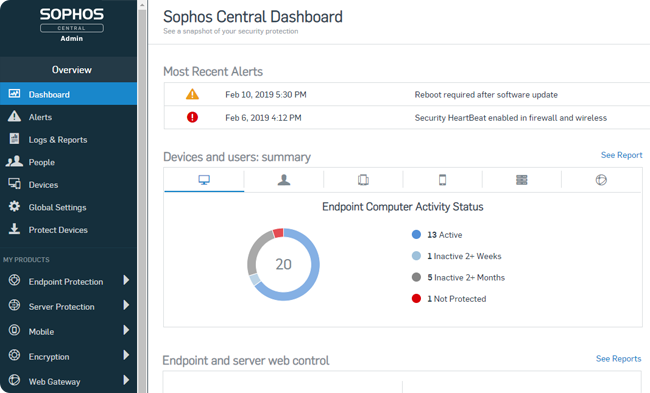Click the sidebar scrollbar up arrow

tap(142, 5)
